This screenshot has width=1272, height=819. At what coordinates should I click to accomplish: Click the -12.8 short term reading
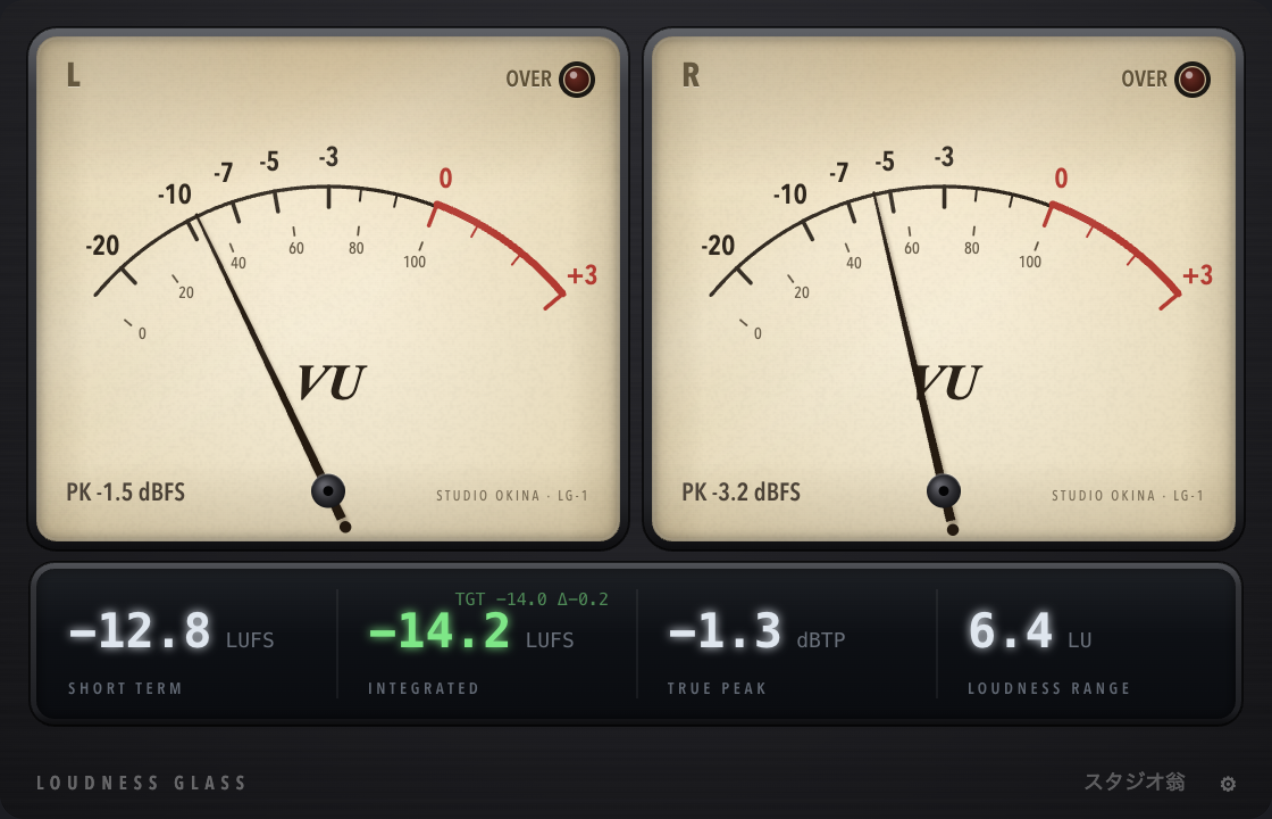click(139, 631)
